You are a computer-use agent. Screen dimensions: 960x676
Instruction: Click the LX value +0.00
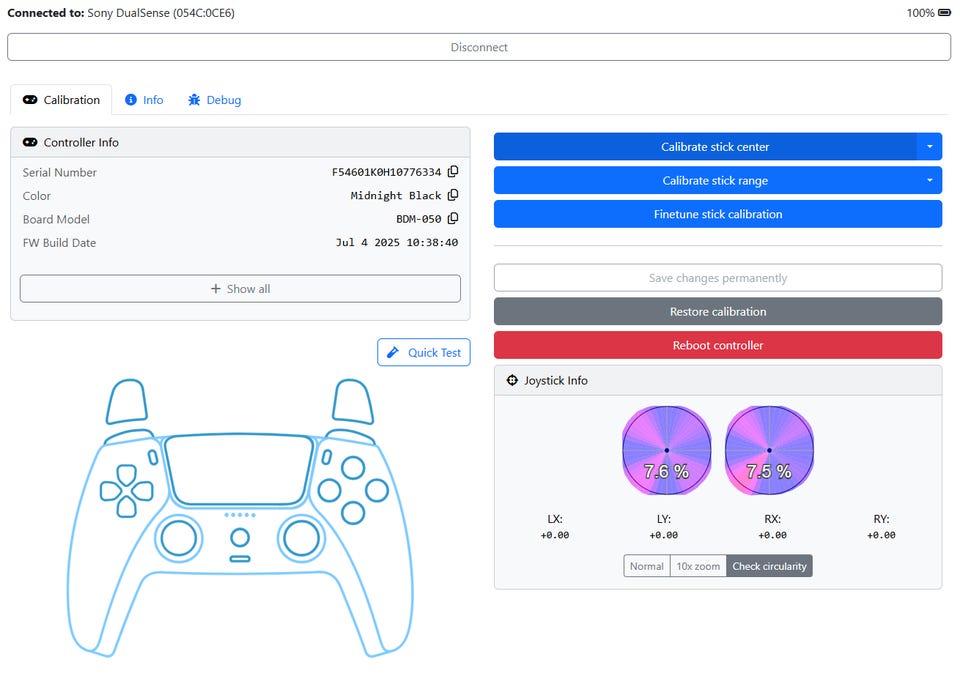[555, 535]
